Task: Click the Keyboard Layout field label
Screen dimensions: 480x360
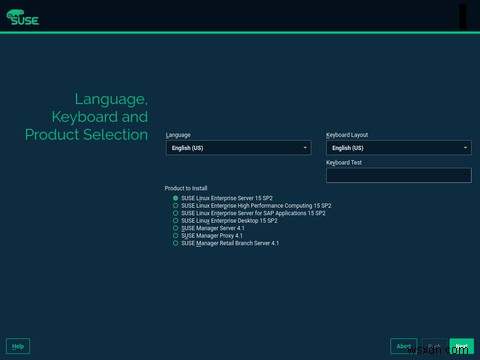Action: pyautogui.click(x=347, y=135)
